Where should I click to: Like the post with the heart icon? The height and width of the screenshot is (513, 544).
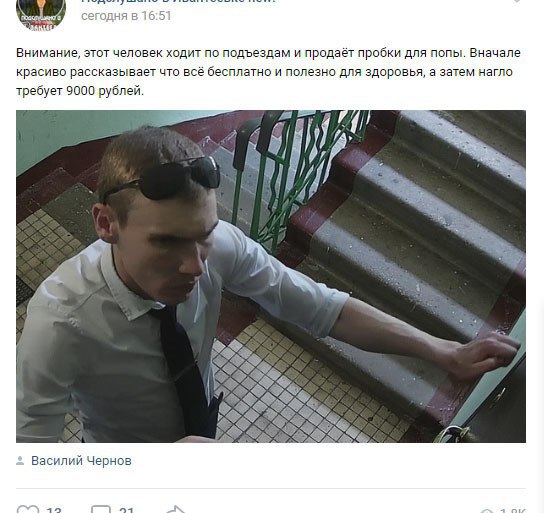[x=28, y=510]
